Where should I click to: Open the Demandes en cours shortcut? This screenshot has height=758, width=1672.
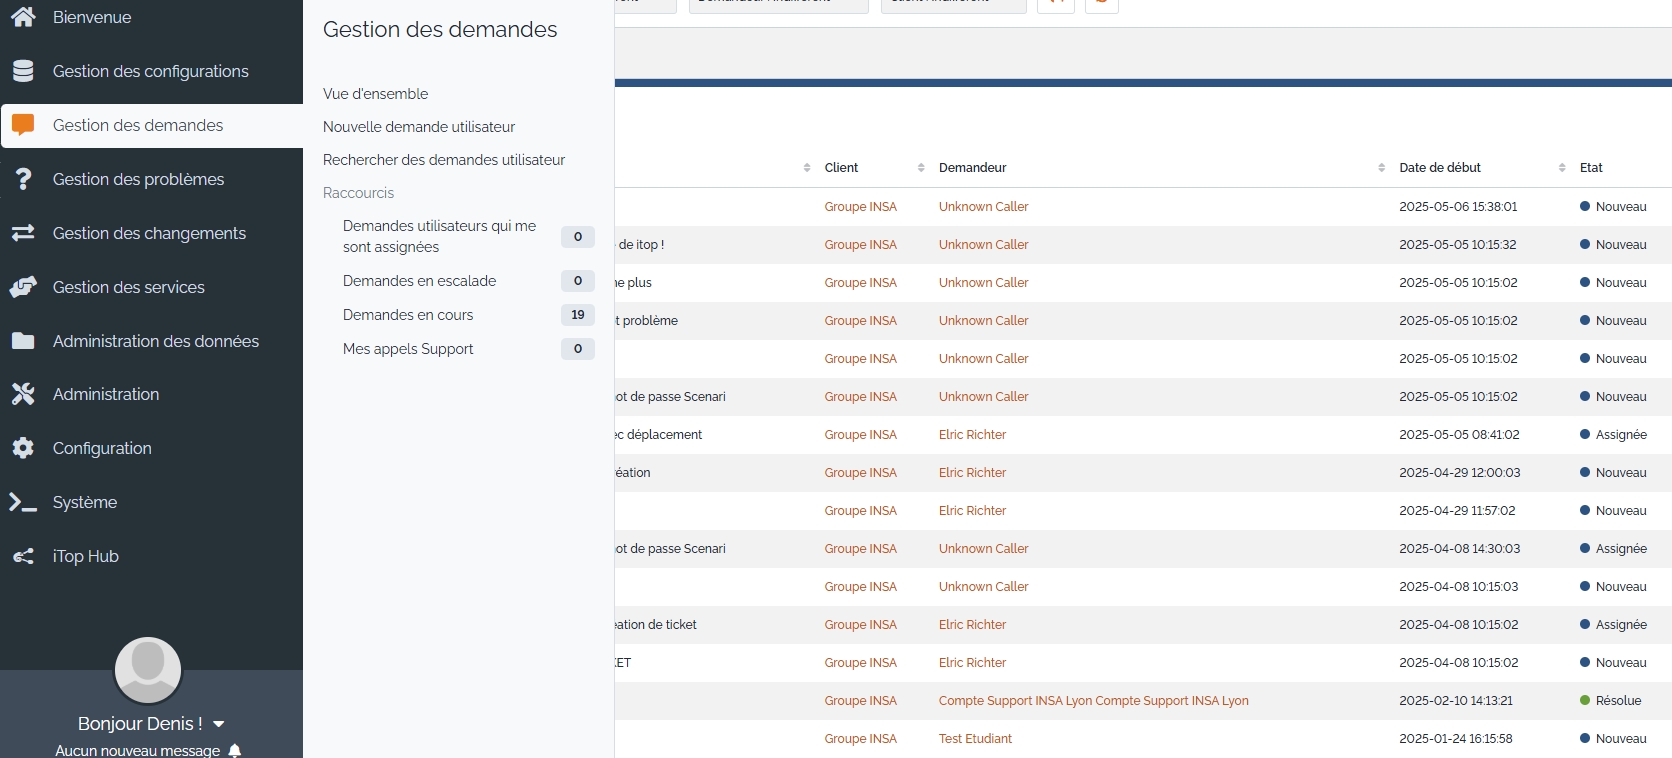coord(408,315)
